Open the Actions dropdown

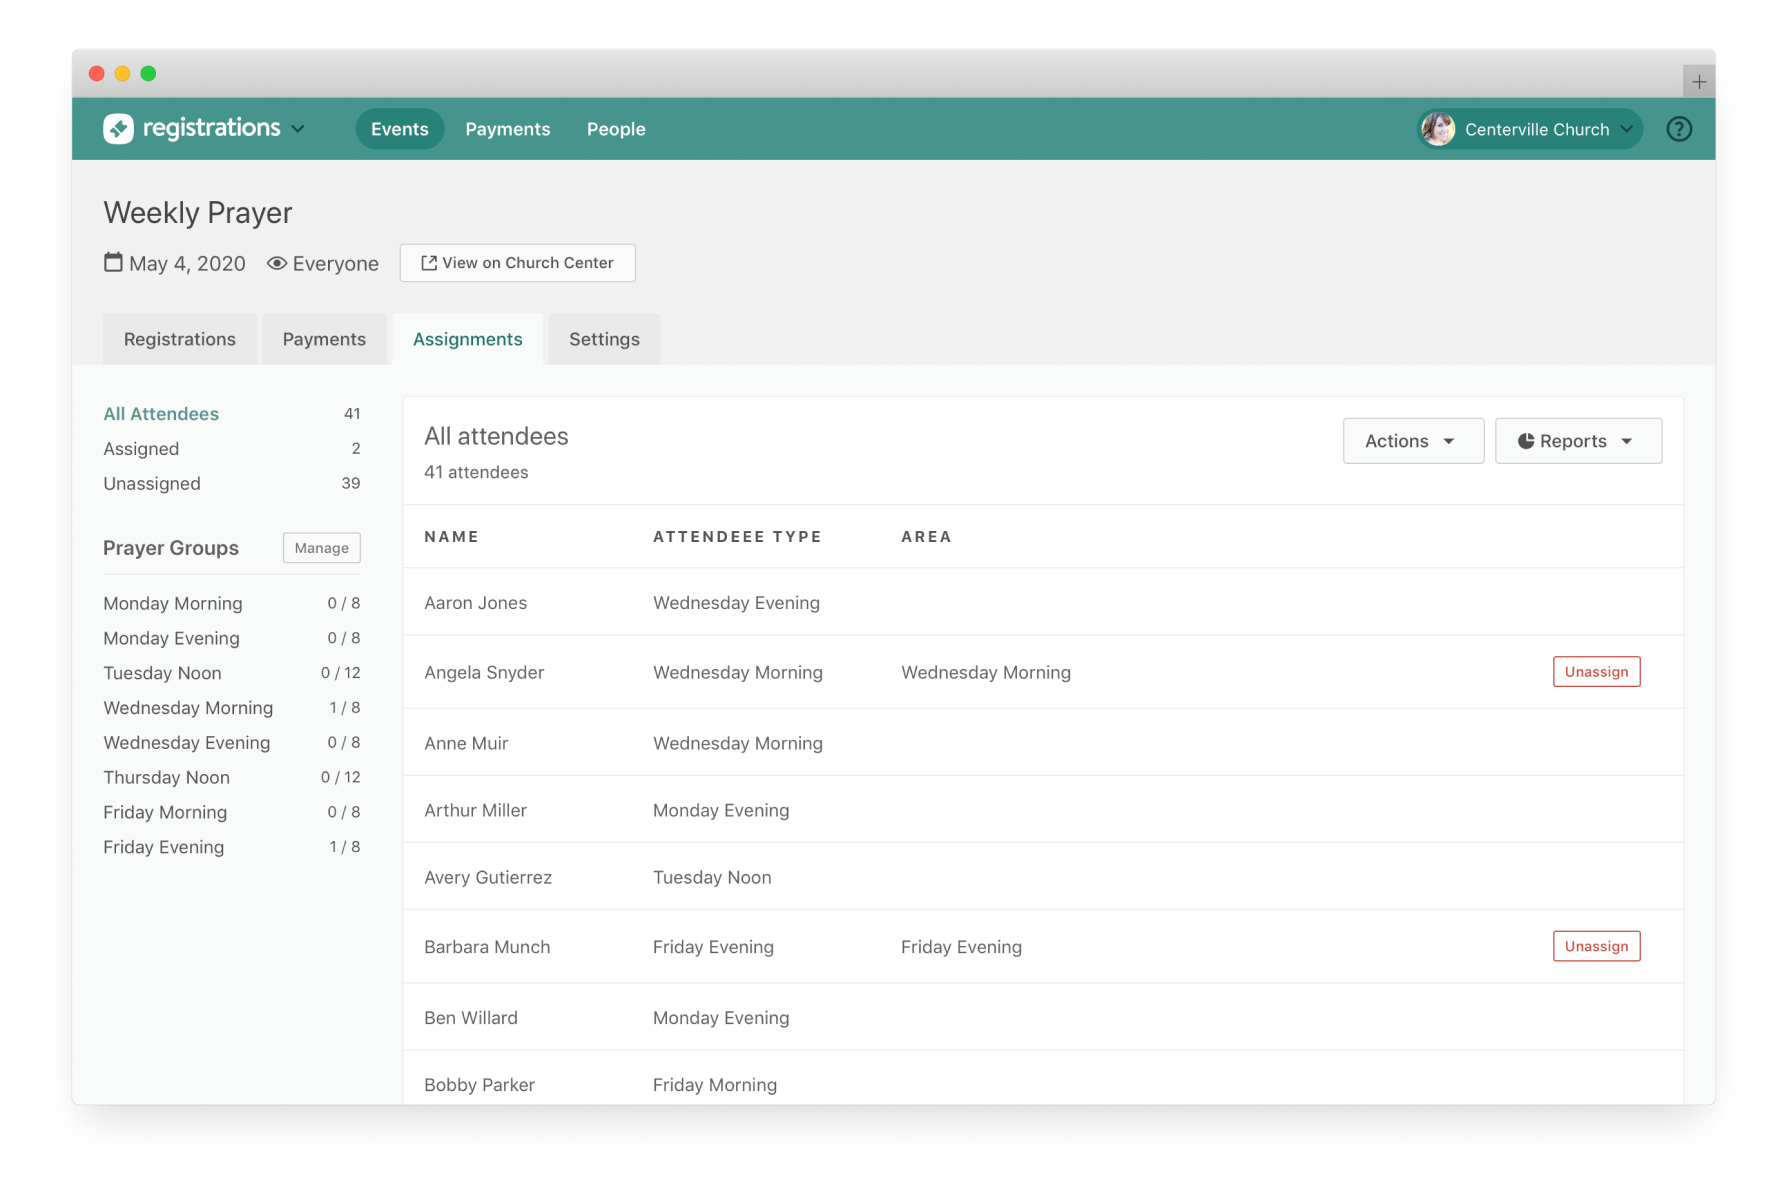(x=1412, y=441)
